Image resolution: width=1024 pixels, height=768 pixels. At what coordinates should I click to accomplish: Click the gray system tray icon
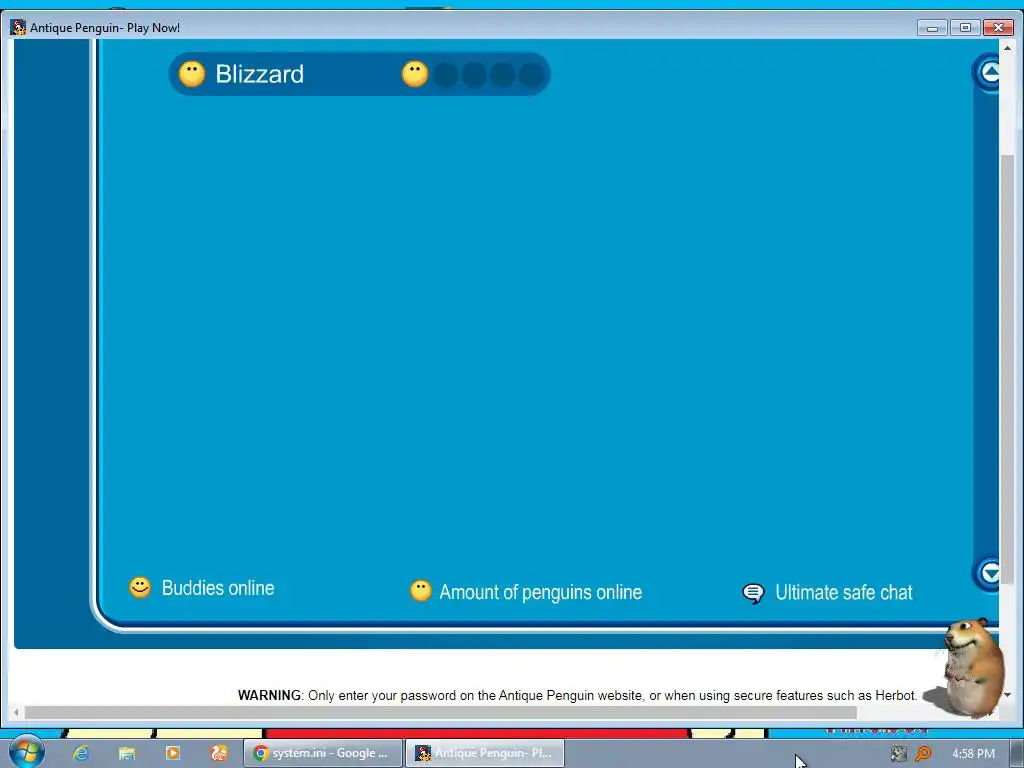click(899, 754)
